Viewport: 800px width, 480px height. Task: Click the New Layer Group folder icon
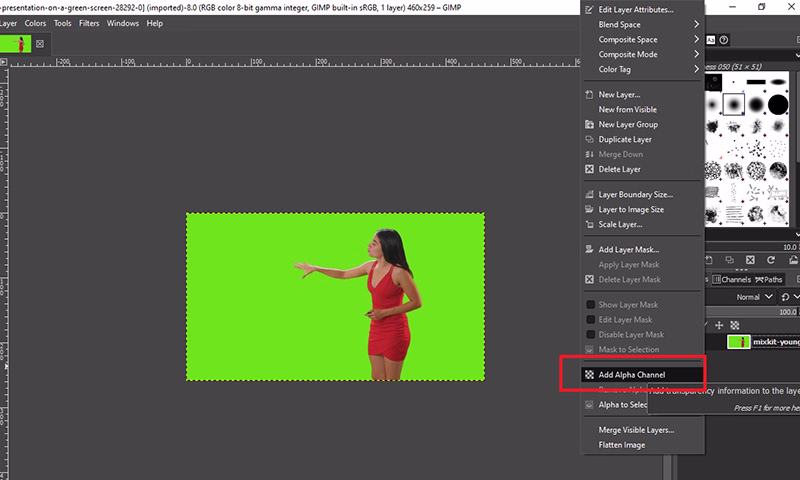click(589, 124)
